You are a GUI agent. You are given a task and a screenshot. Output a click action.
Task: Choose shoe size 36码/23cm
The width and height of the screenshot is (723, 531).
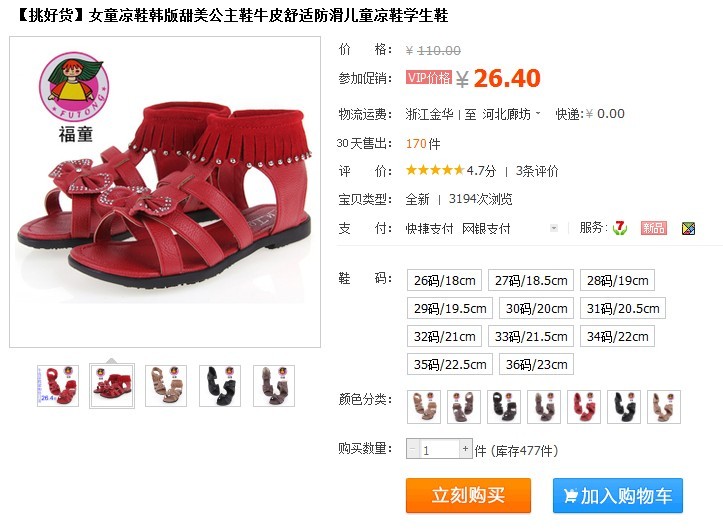click(x=536, y=365)
